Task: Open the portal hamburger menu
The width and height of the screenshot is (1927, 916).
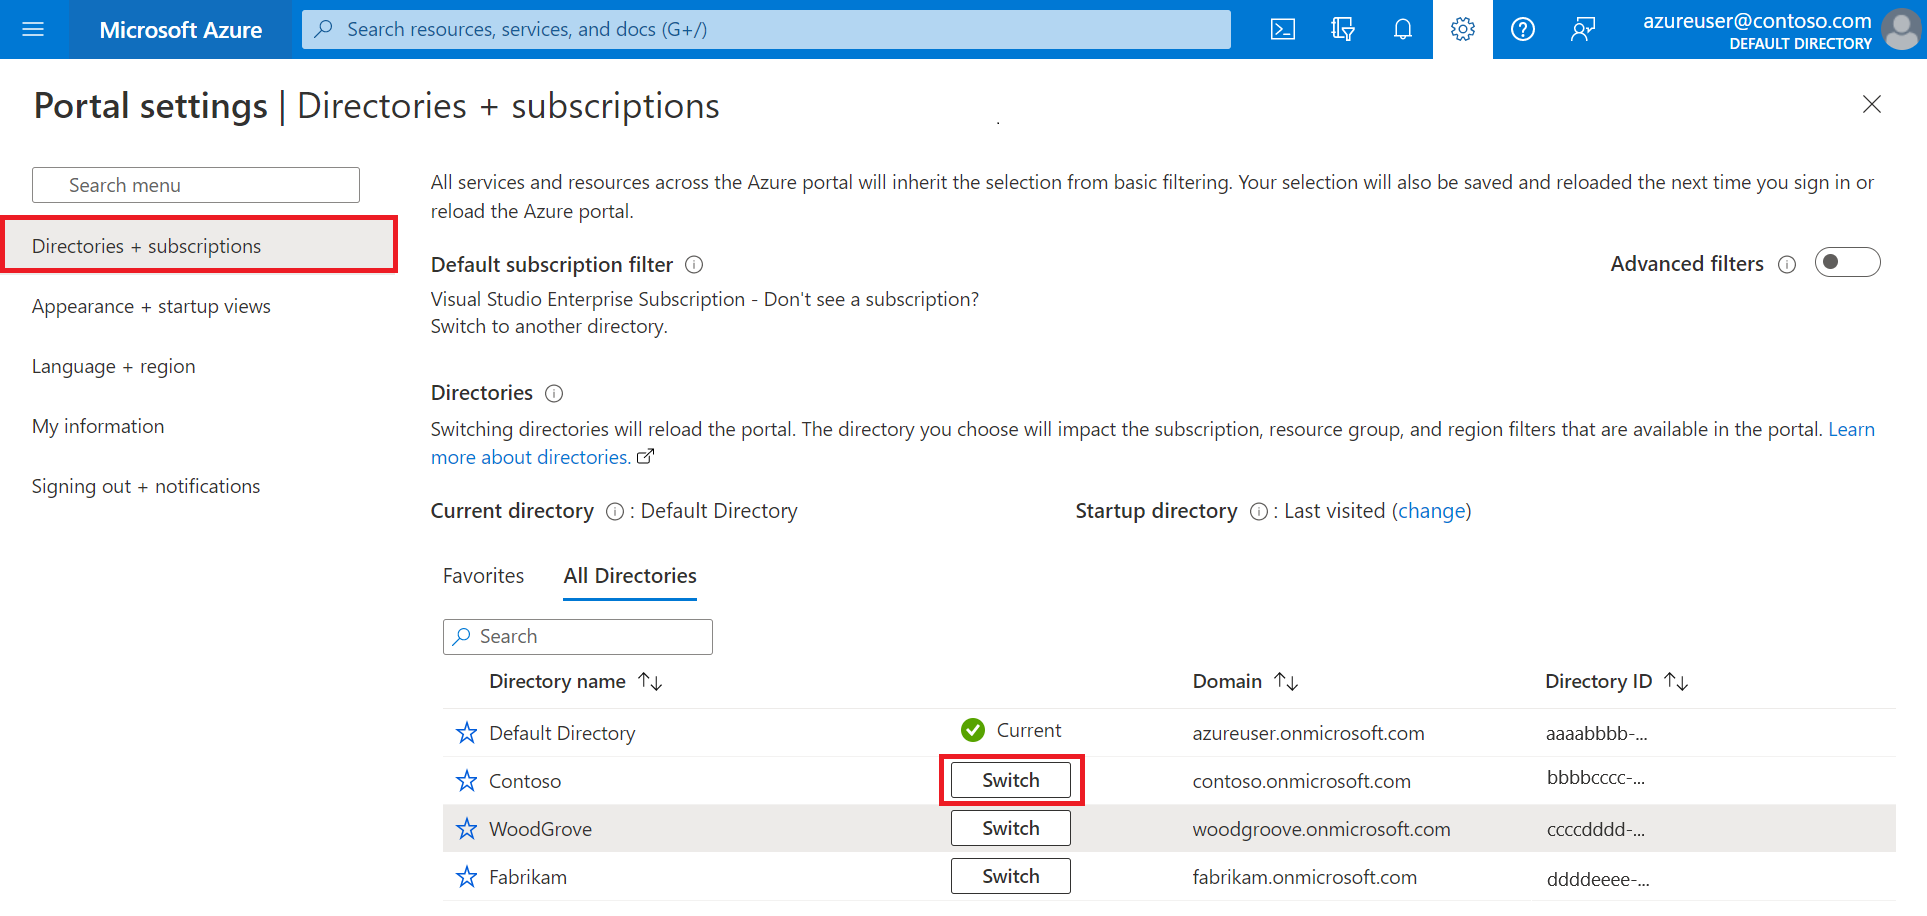Action: [x=33, y=29]
